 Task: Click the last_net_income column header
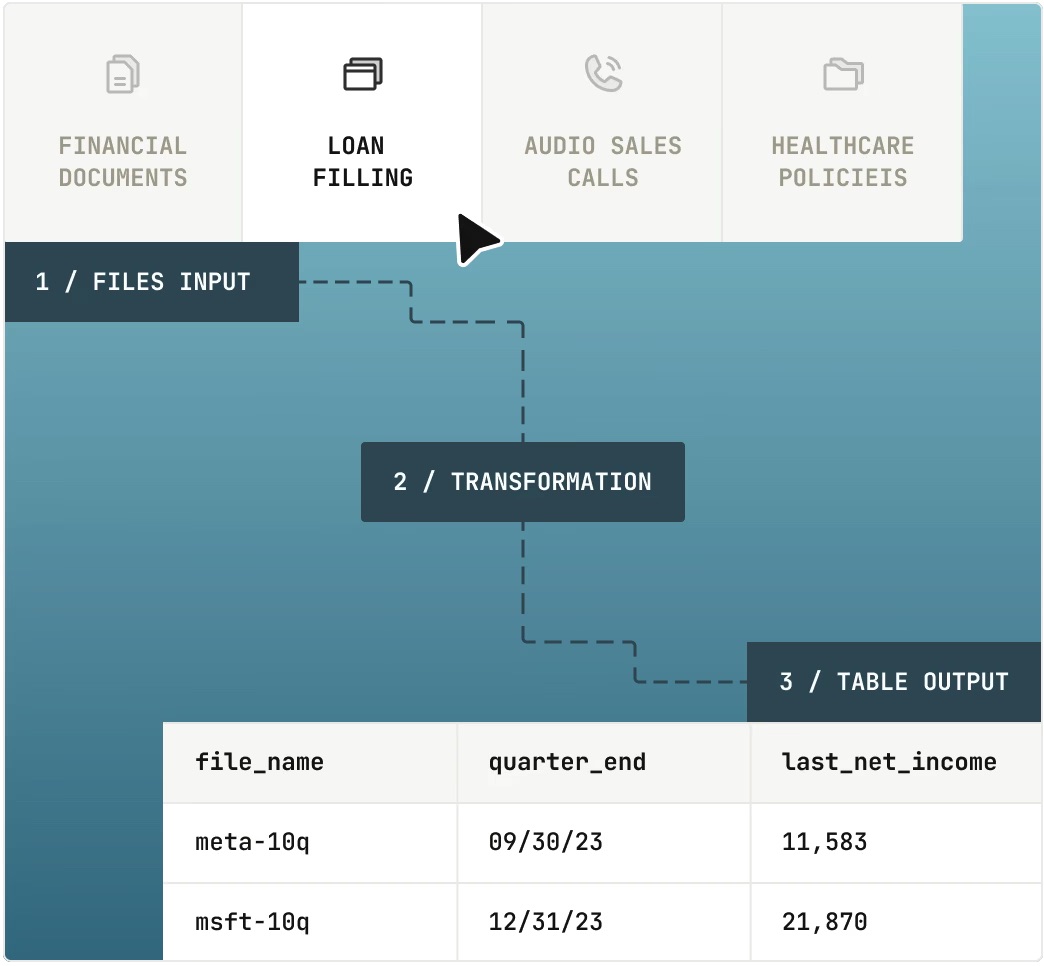coord(889,762)
